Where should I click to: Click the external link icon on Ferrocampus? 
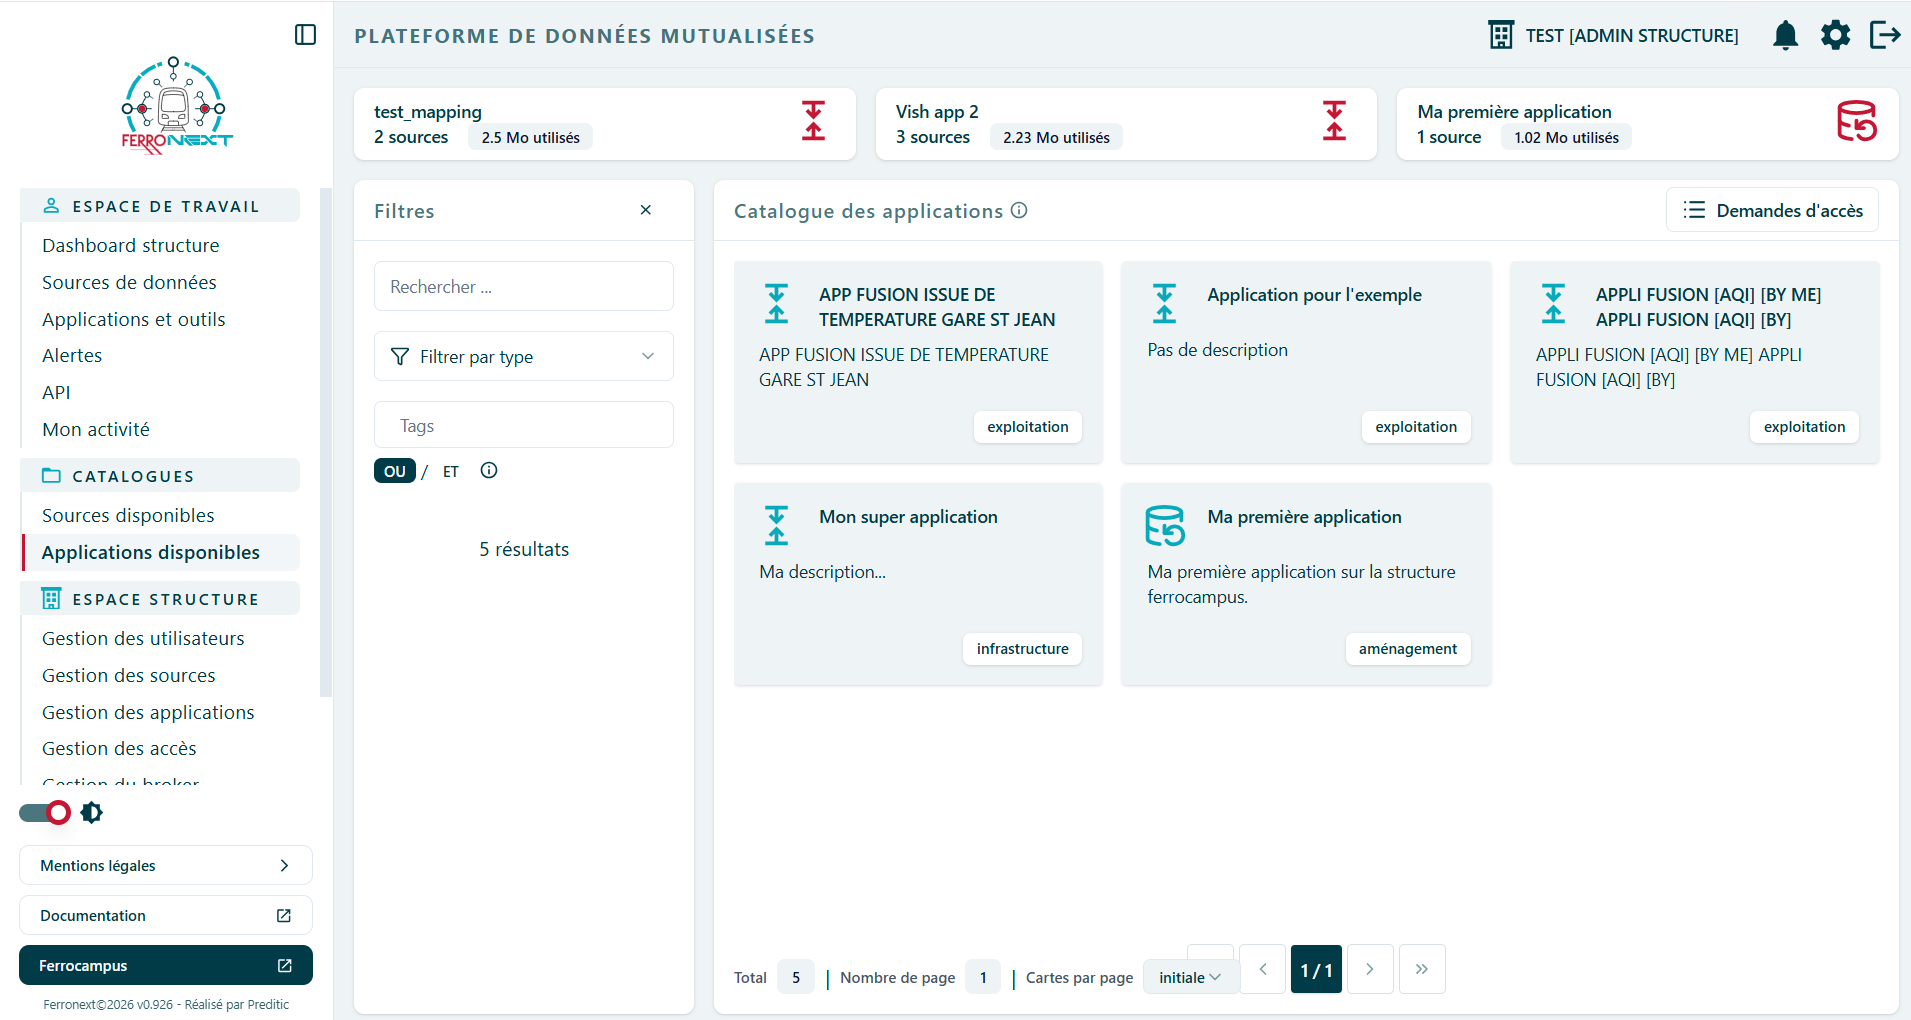pos(284,965)
